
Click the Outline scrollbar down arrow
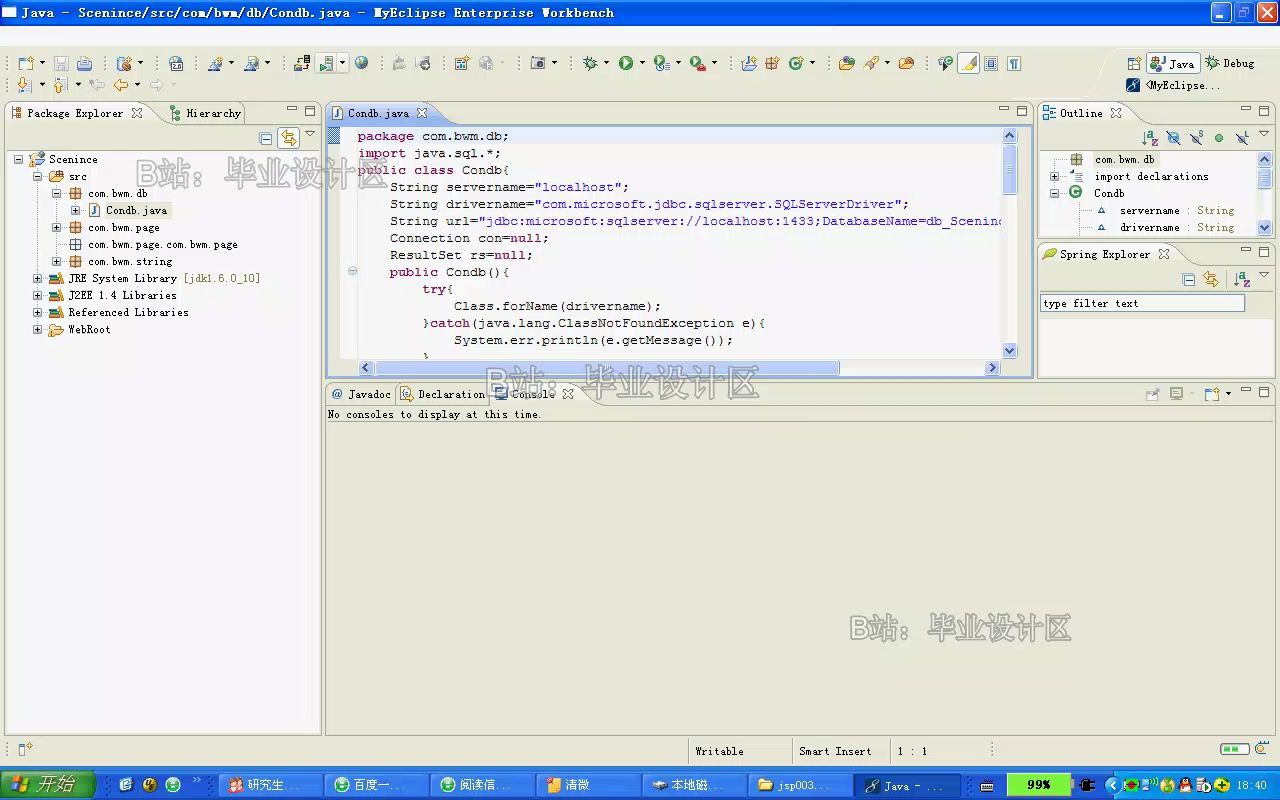click(x=1264, y=228)
